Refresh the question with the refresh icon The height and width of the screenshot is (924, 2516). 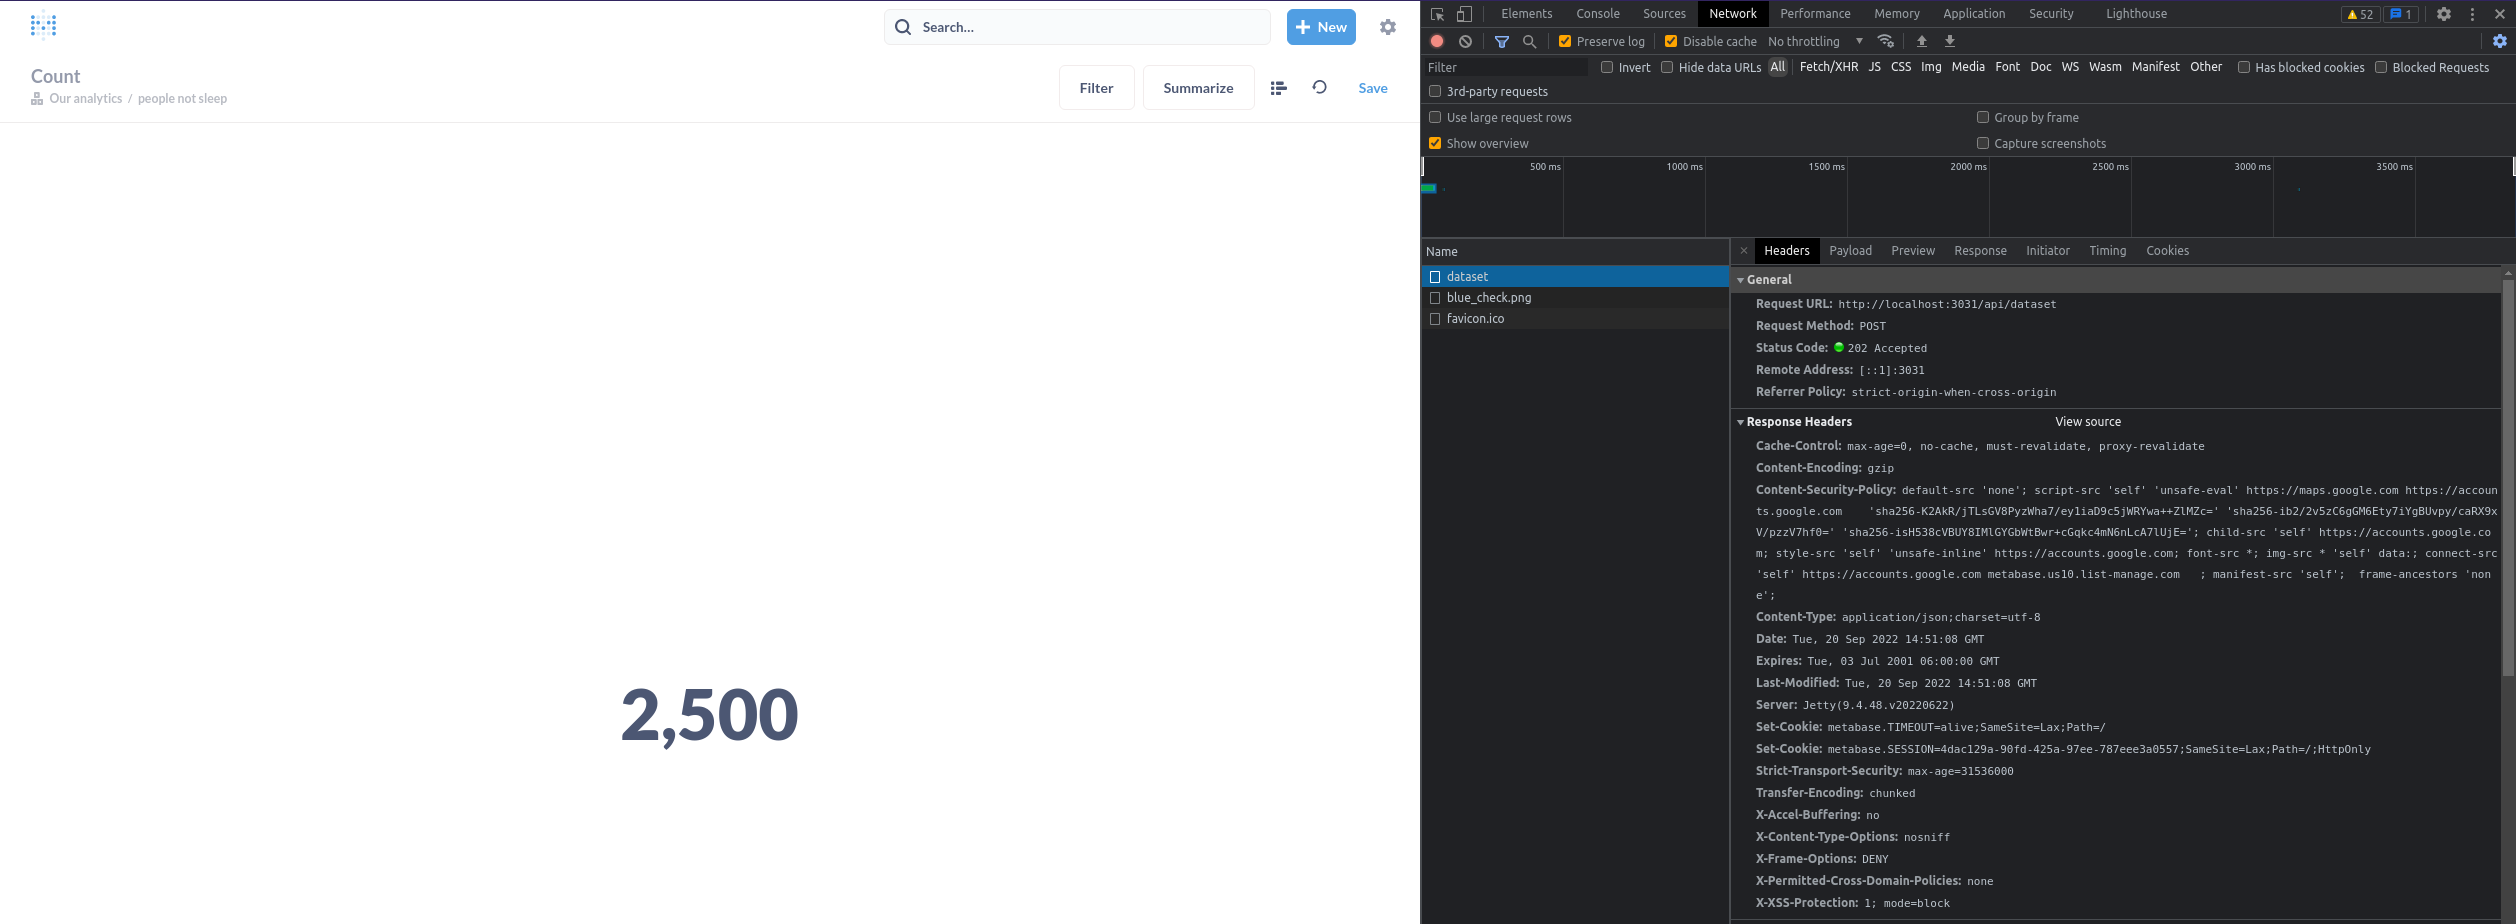(1320, 88)
